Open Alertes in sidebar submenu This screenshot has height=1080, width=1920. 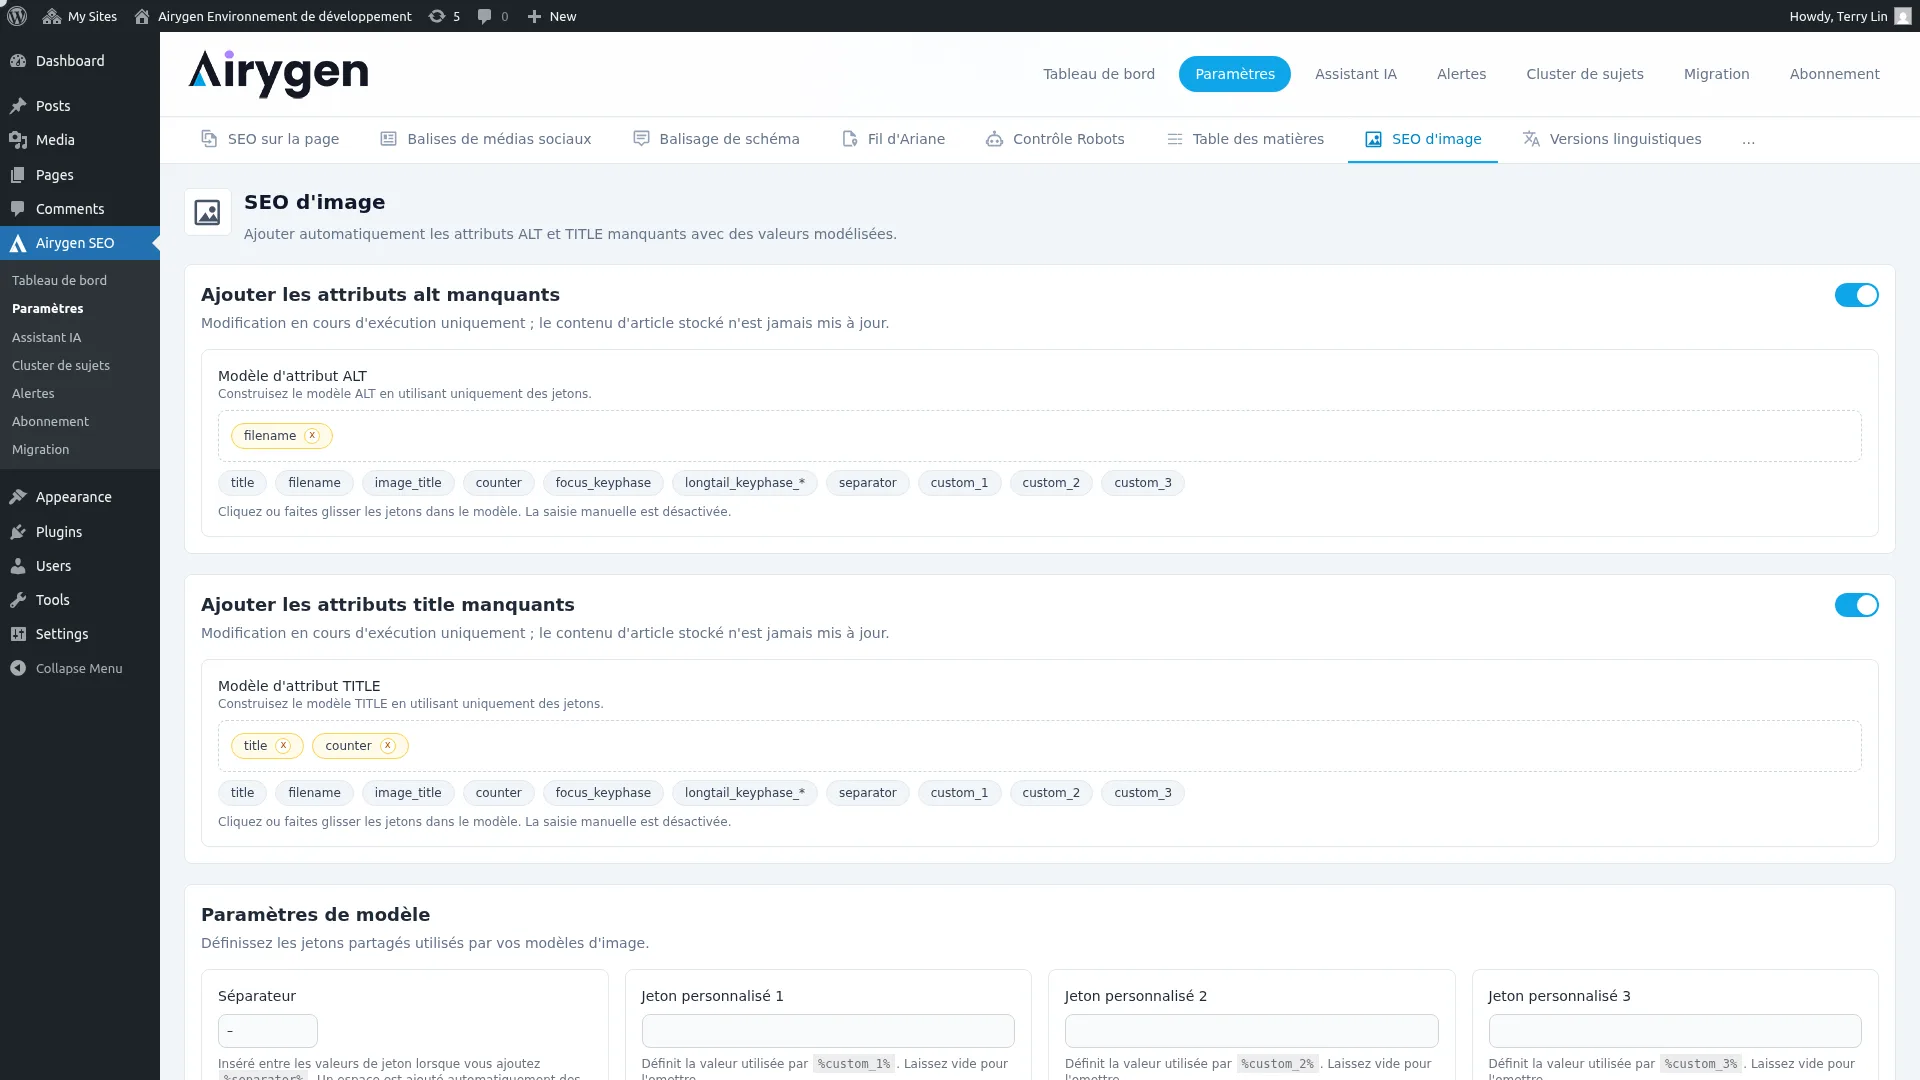click(33, 394)
